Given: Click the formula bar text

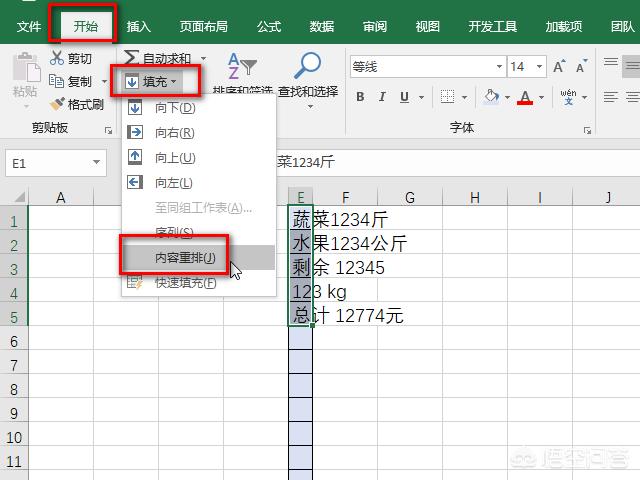Looking at the screenshot, I should tap(306, 162).
